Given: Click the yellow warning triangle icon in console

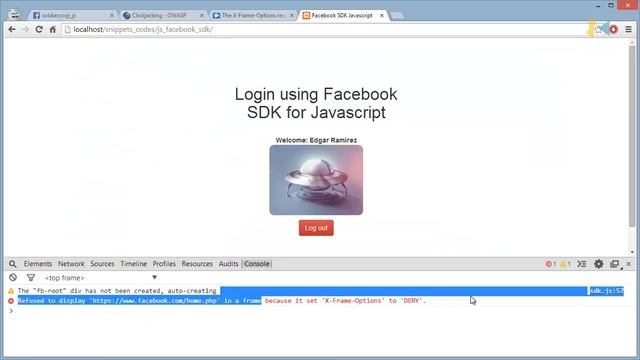Looking at the screenshot, I should [x=11, y=291].
